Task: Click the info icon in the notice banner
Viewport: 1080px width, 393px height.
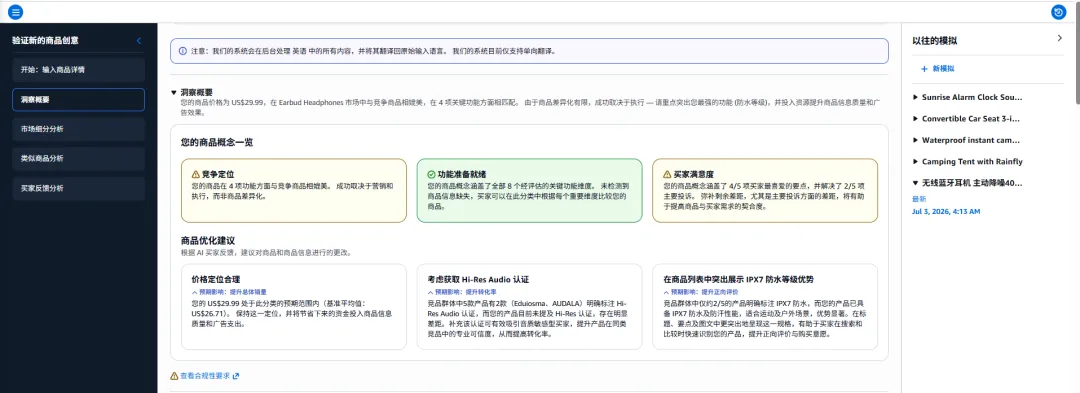Action: pos(183,51)
